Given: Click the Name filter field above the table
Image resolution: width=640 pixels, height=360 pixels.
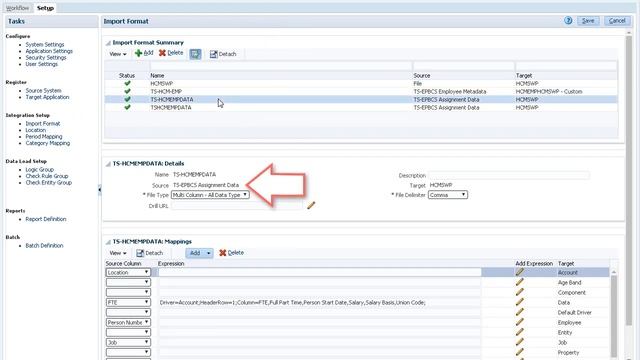Looking at the screenshot, I should click(281, 66).
